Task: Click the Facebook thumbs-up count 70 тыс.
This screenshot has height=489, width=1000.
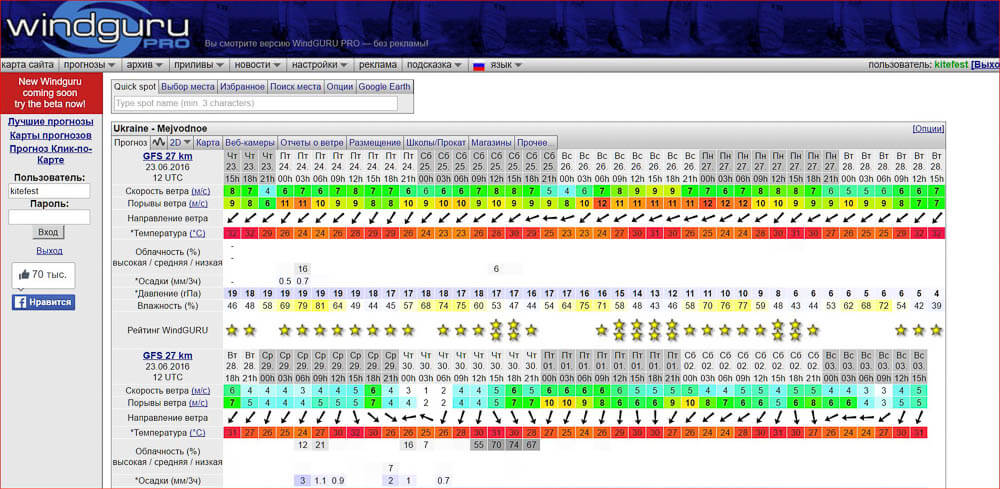Action: [43, 275]
